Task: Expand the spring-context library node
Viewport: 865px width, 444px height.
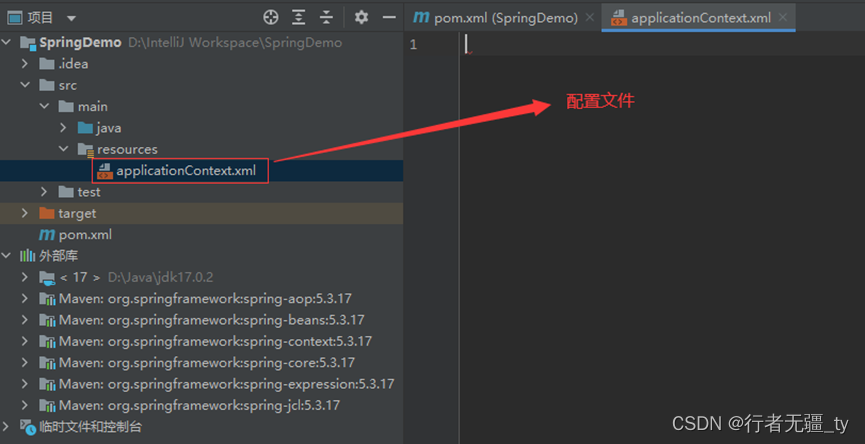Action: 25,341
